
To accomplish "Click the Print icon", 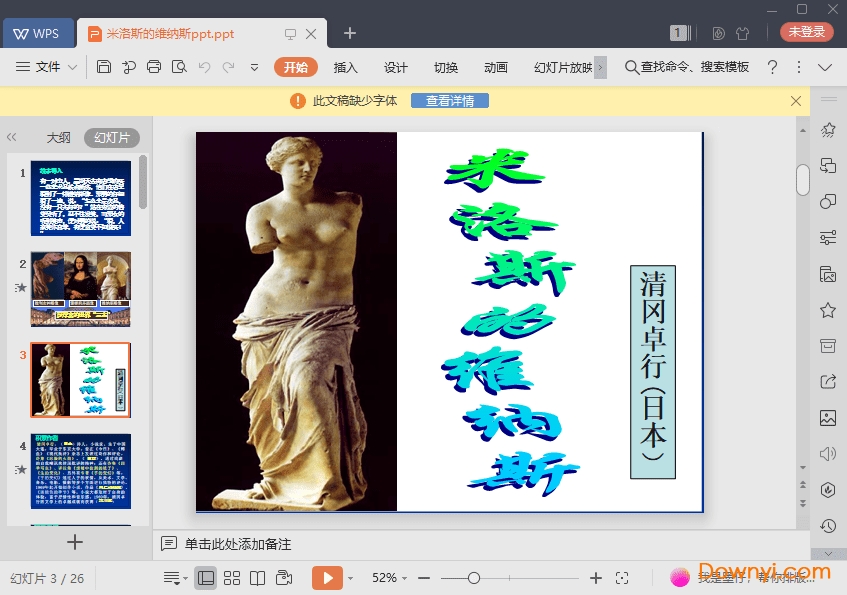I will [x=154, y=67].
